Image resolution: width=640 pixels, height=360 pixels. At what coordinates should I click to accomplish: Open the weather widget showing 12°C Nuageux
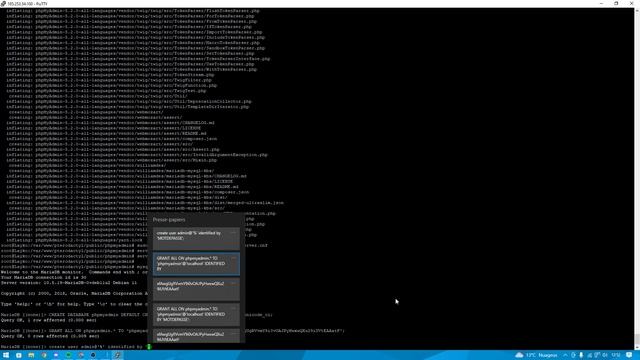pos(536,355)
